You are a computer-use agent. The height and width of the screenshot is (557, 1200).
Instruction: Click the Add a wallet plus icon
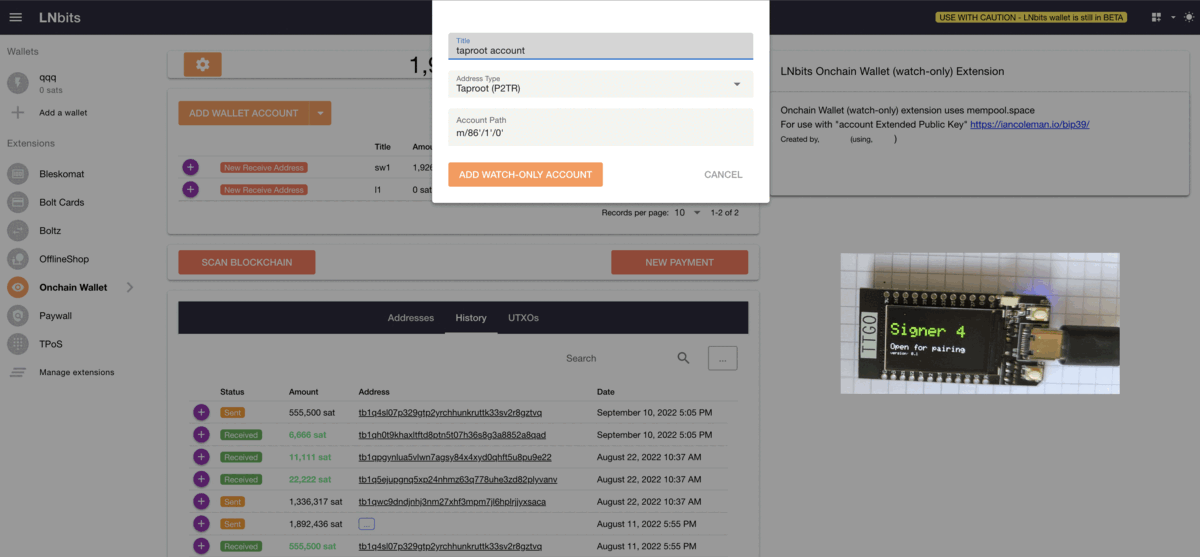click(x=17, y=113)
